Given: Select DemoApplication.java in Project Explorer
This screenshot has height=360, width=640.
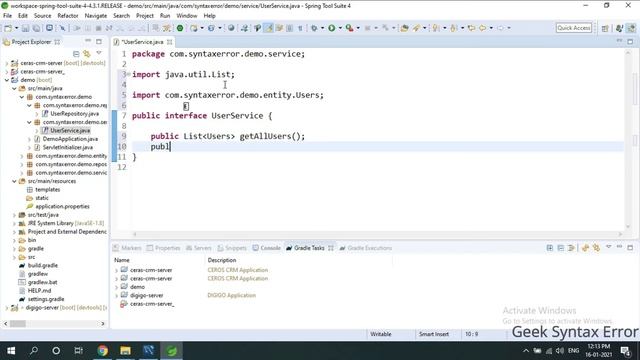Looking at the screenshot, I should [70, 139].
